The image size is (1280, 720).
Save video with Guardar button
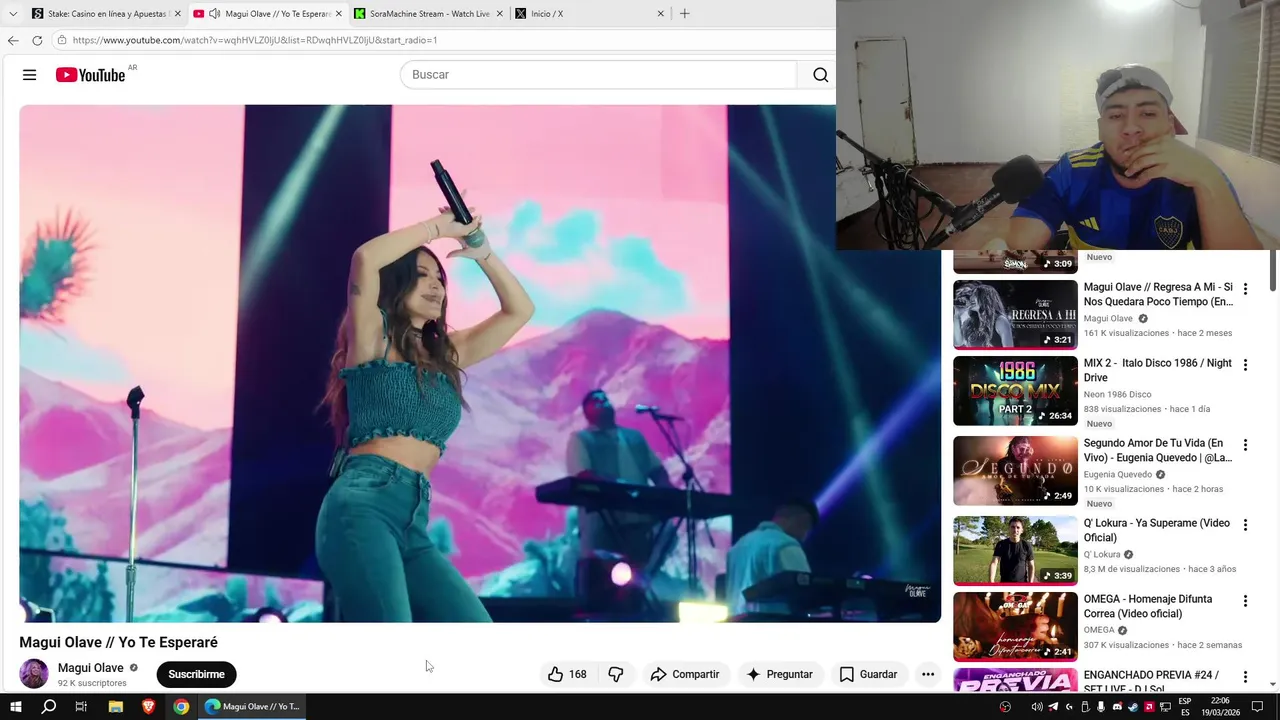coord(868,674)
